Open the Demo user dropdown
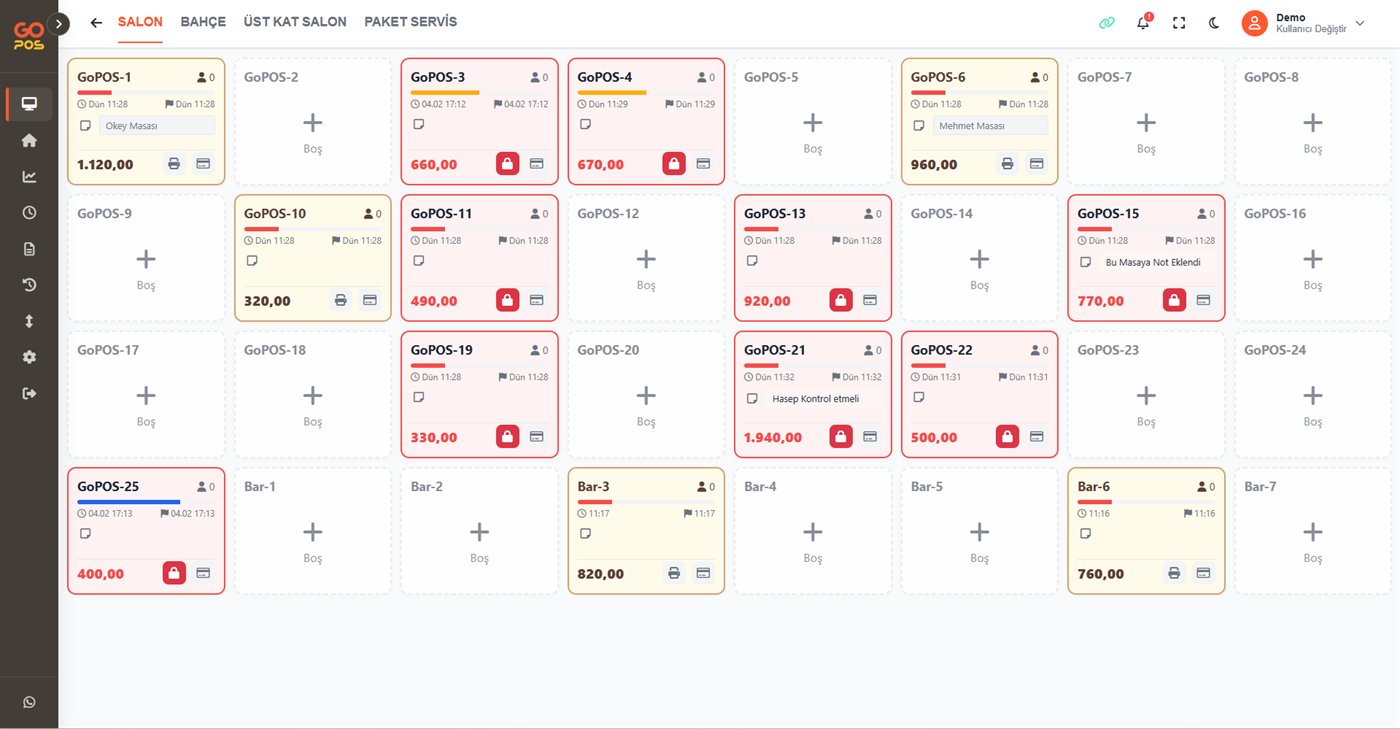The height and width of the screenshot is (729, 1400). click(1303, 23)
